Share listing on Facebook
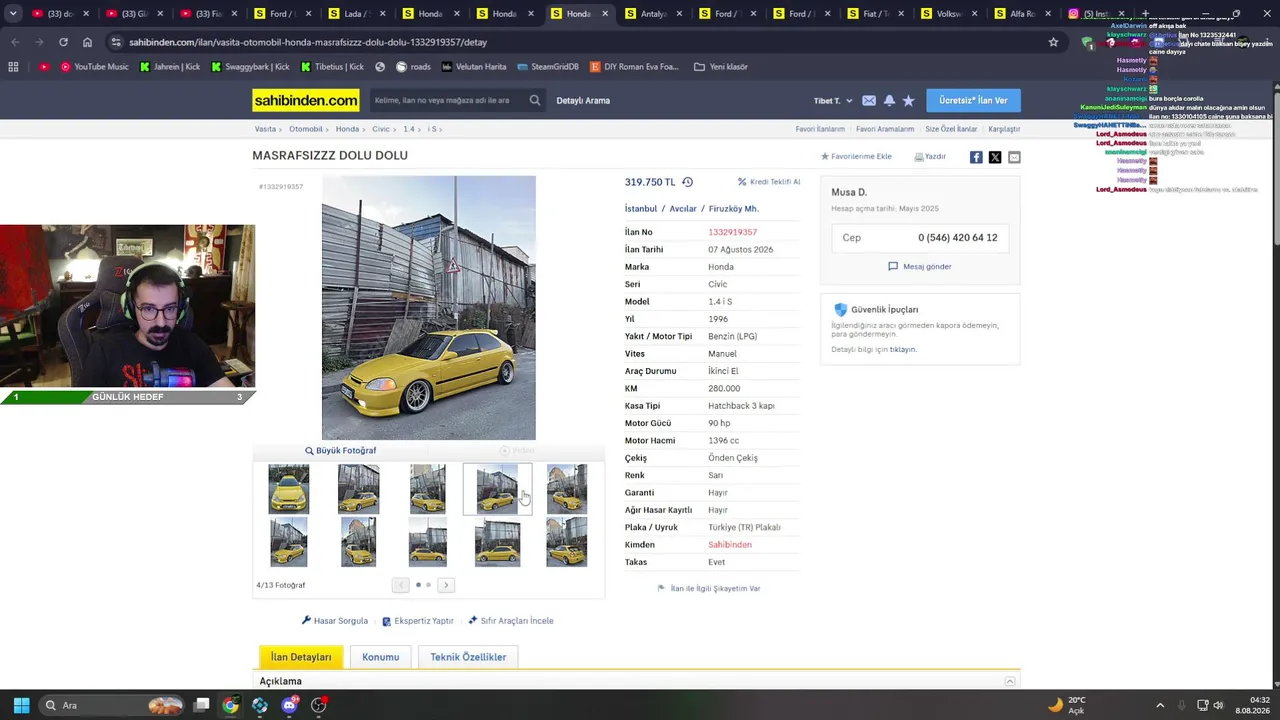Screen dimensions: 1280x720 976,157
